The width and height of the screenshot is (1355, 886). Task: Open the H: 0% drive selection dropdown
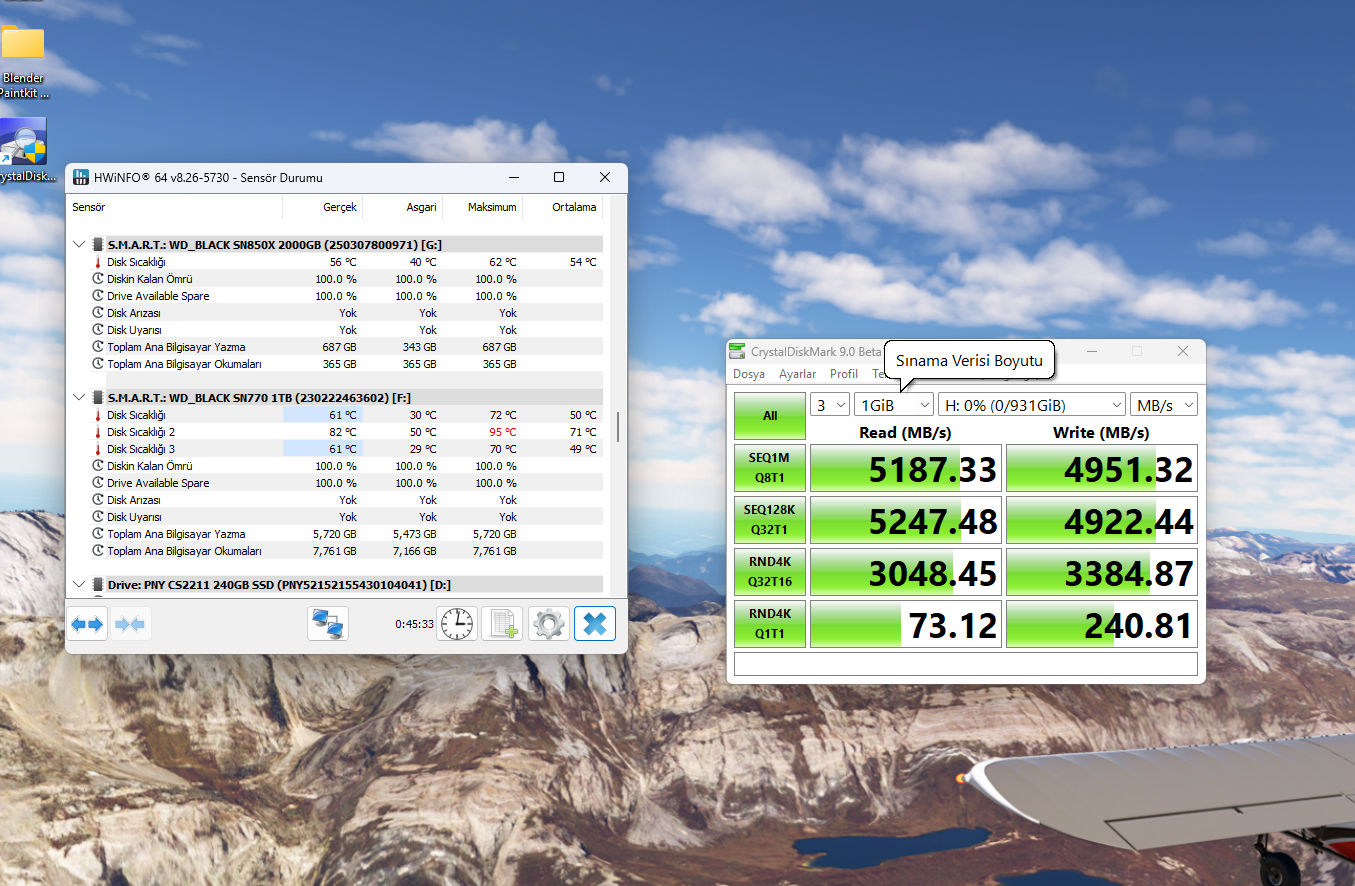pos(1031,405)
